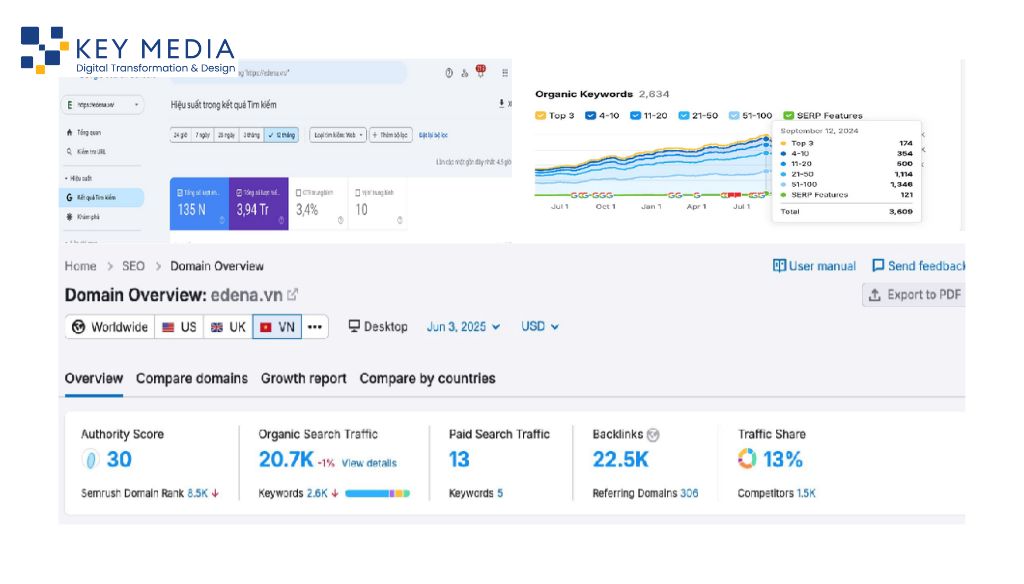Select the 3 tháng time range

click(252, 135)
